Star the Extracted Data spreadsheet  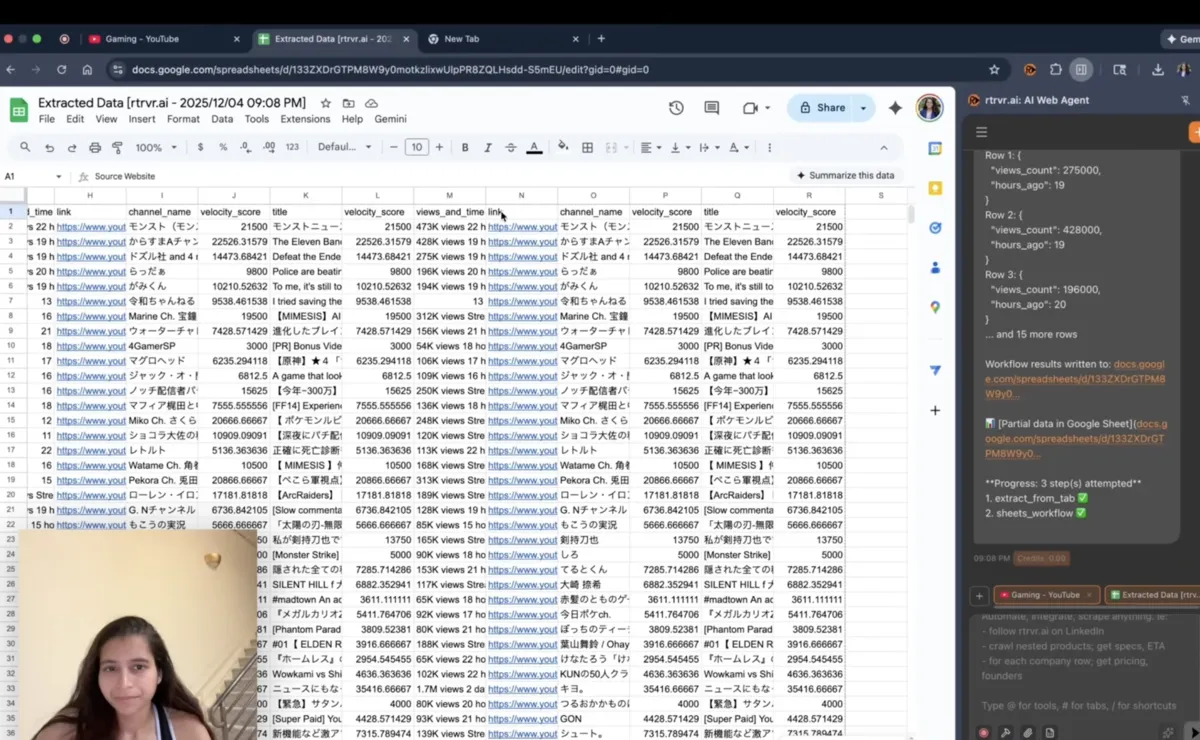325,103
